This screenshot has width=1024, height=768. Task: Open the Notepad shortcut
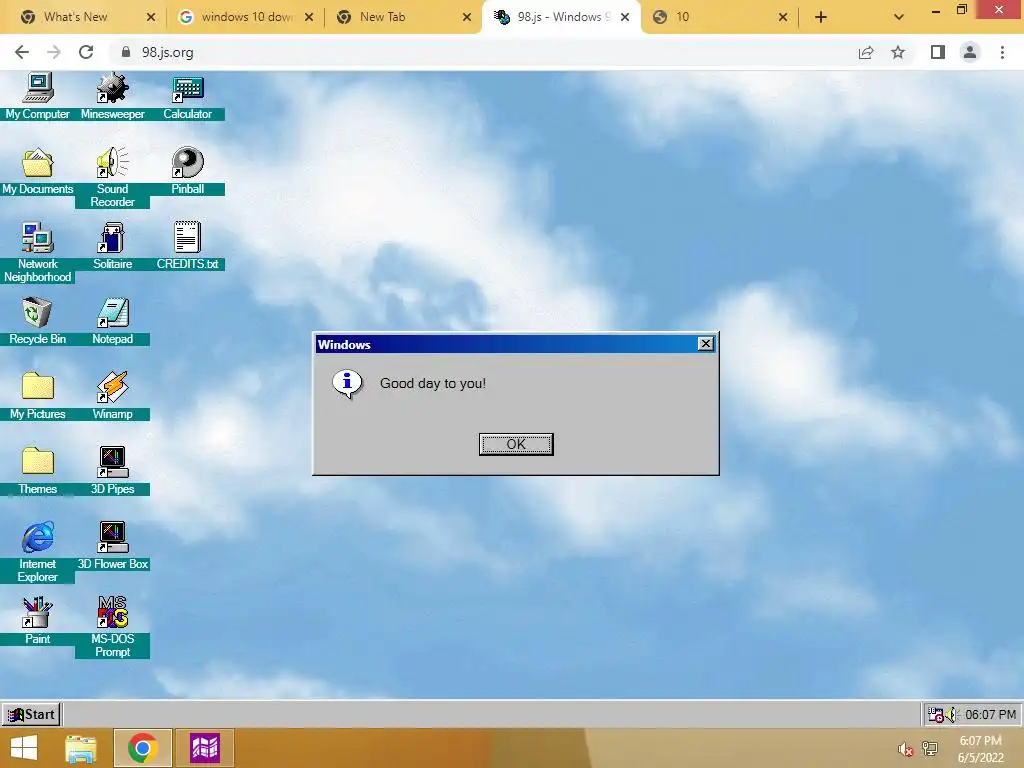[112, 322]
